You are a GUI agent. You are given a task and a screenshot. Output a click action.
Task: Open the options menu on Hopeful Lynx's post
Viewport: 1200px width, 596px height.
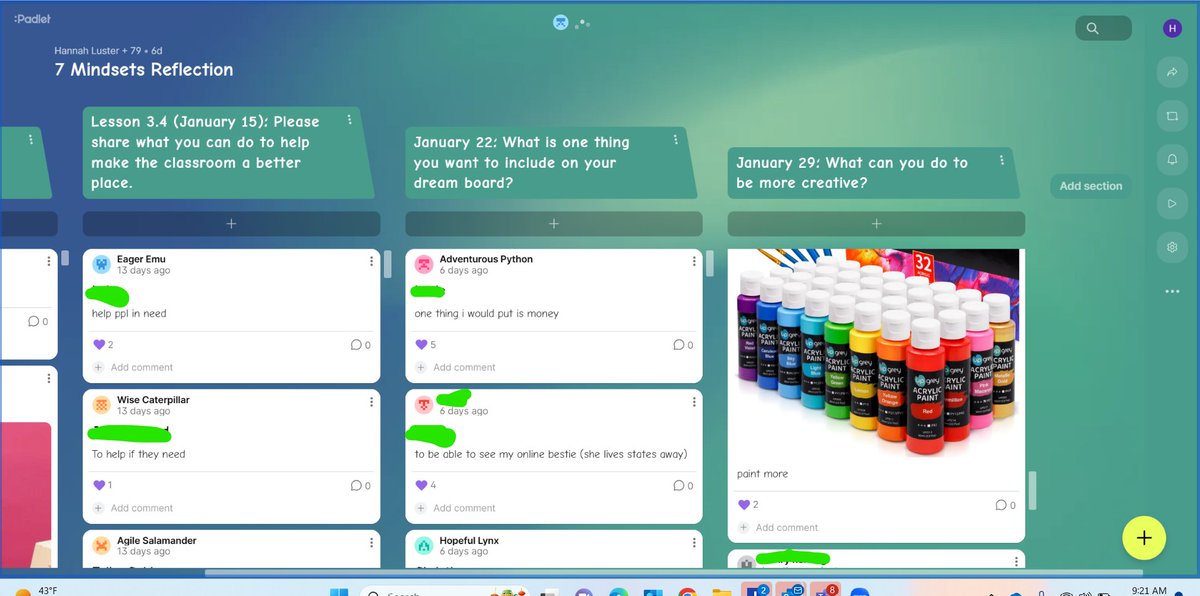point(694,543)
